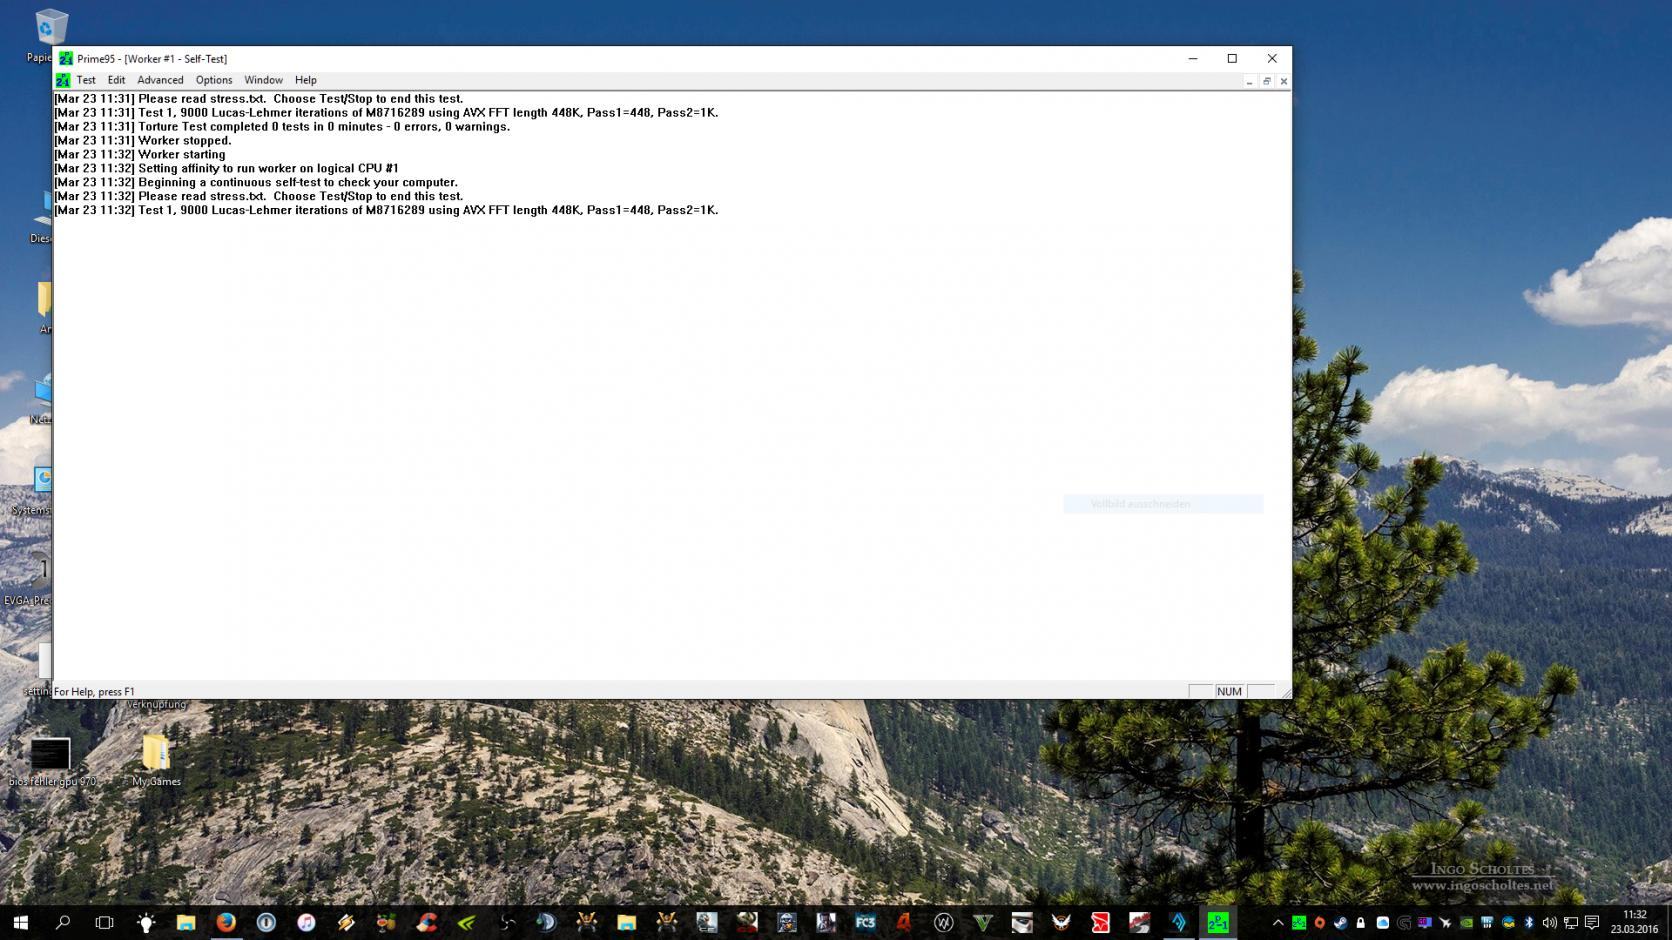Click NUM indicator in status bar
The image size is (1672, 940).
[x=1229, y=692]
